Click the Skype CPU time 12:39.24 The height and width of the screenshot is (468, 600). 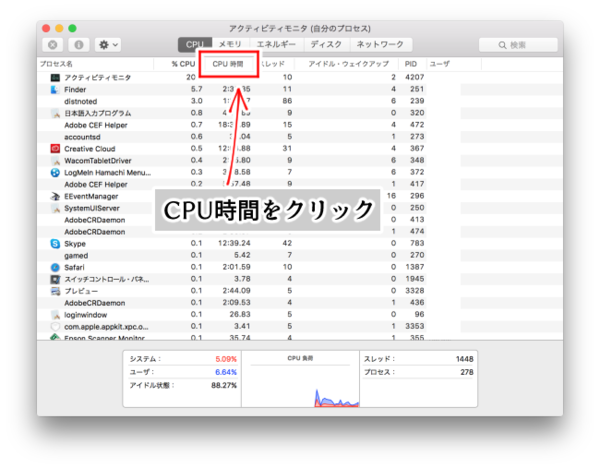[234, 243]
